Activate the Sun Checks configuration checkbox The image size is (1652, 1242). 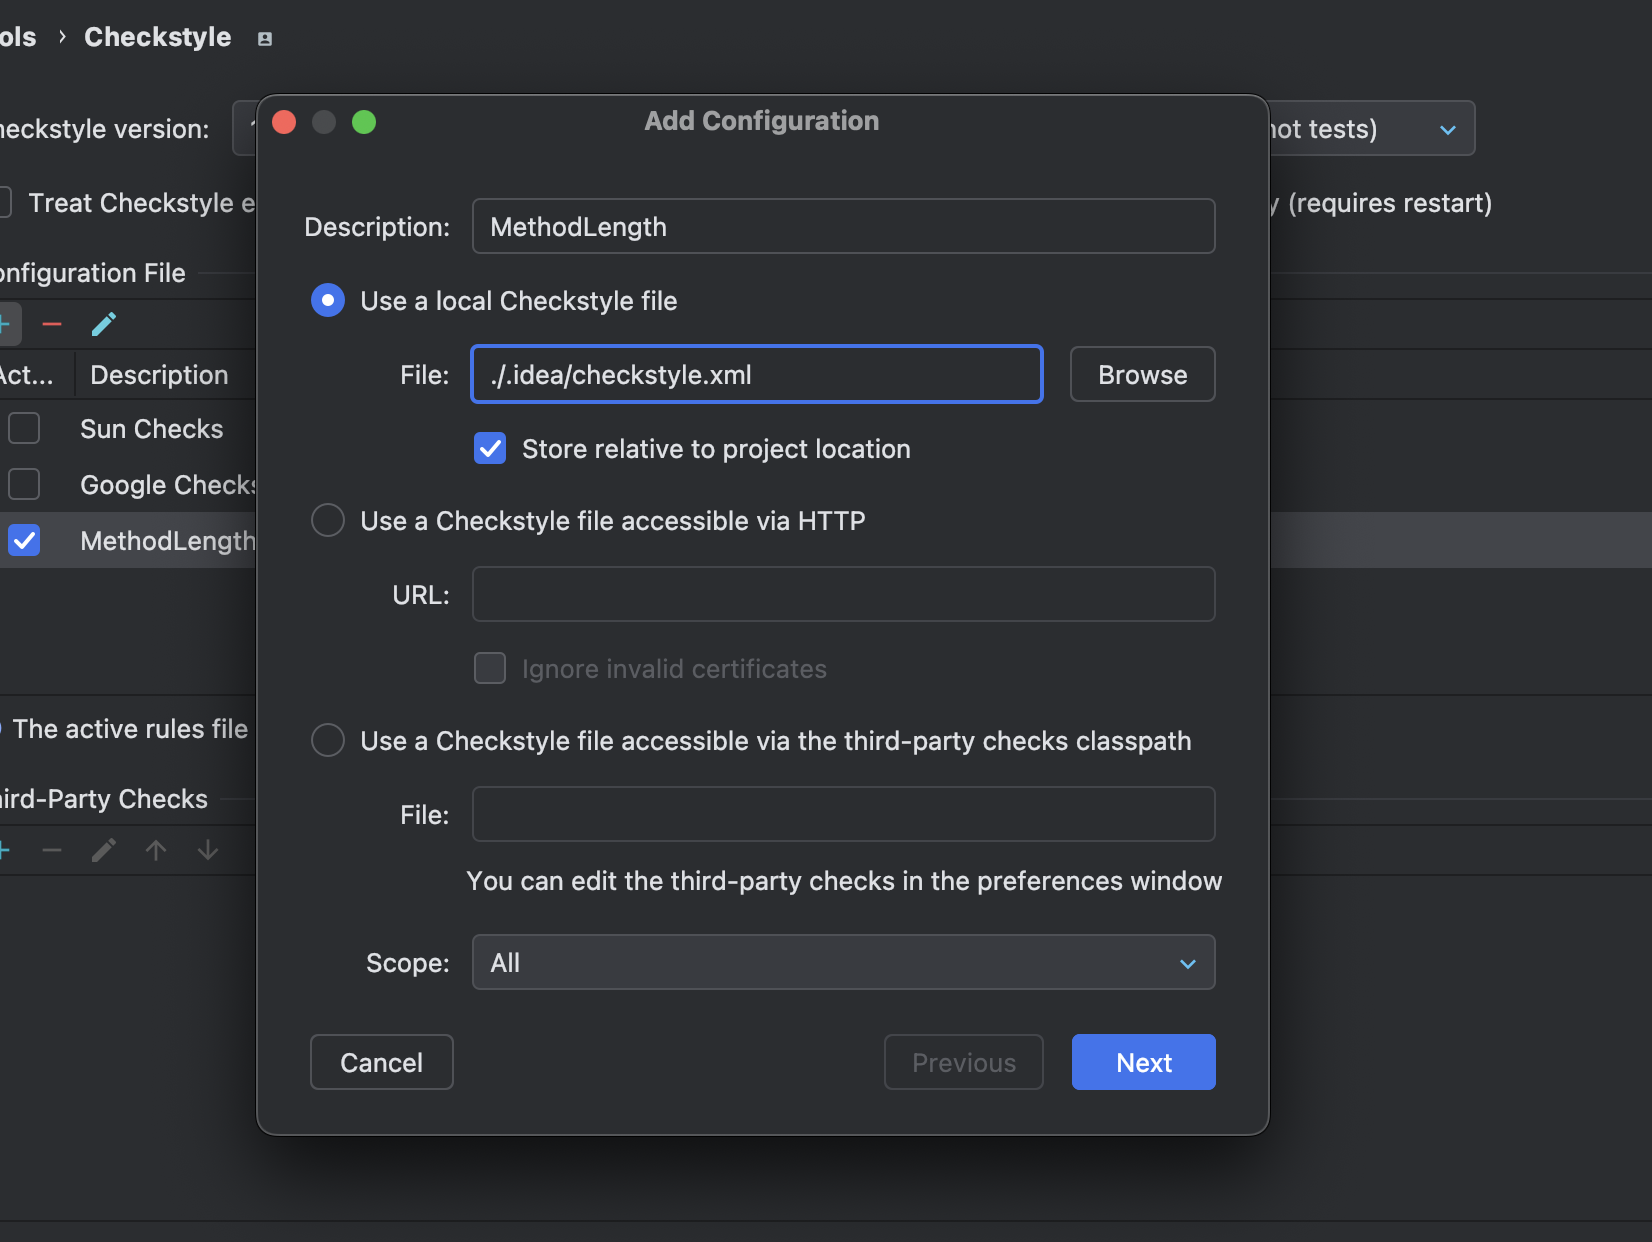point(24,428)
